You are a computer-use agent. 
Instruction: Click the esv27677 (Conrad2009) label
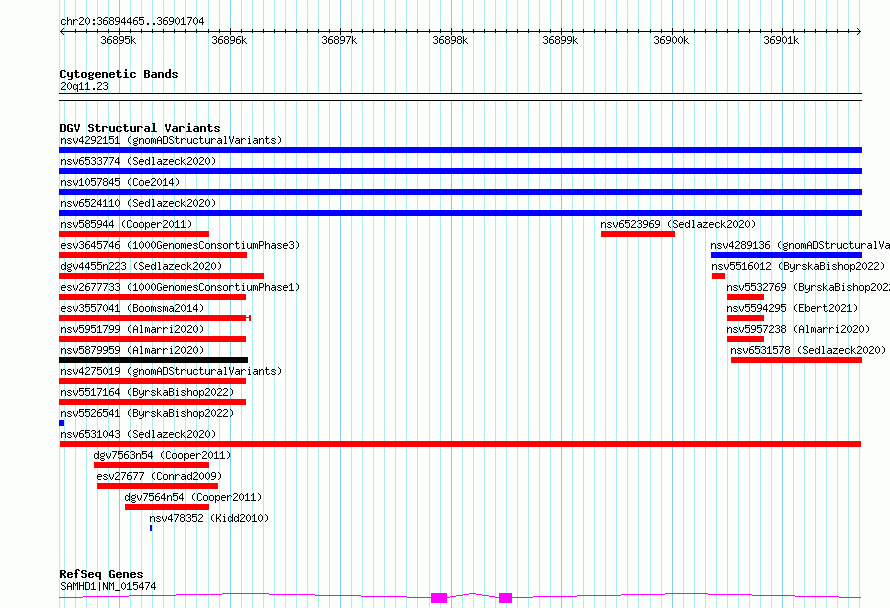click(159, 476)
